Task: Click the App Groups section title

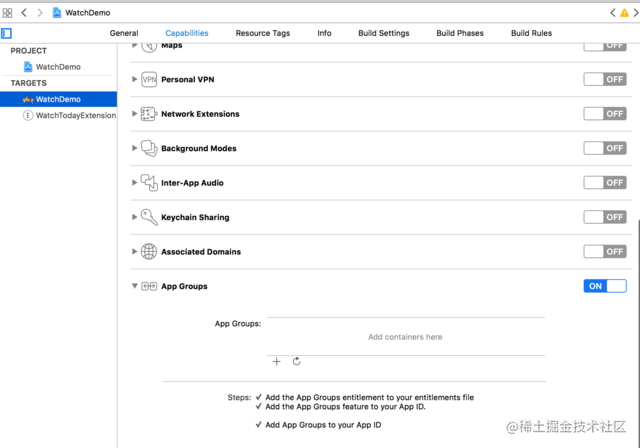Action: point(184,286)
